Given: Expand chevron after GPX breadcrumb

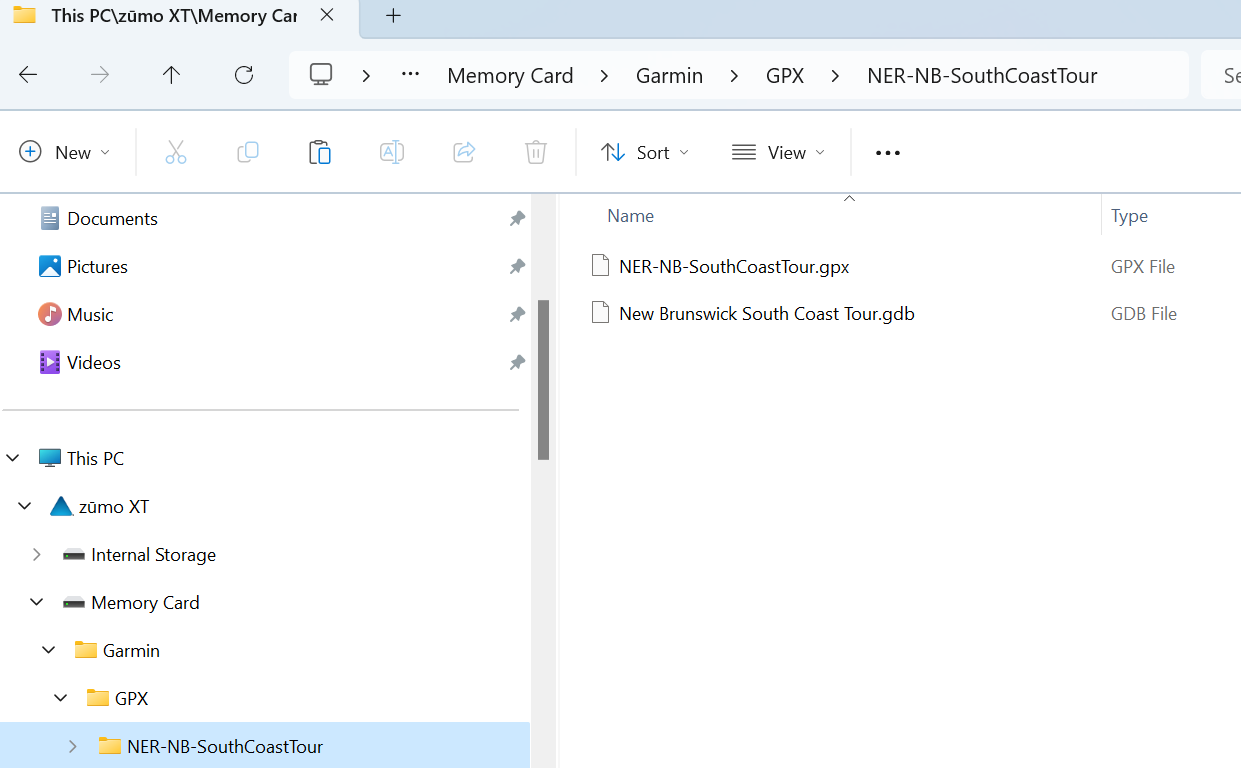Looking at the screenshot, I should (x=836, y=76).
